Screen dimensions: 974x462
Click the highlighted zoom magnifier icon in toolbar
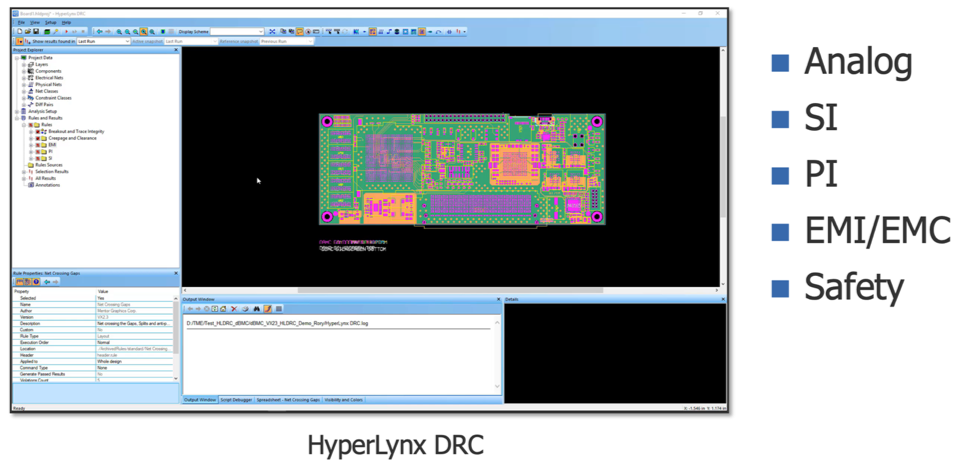pos(143,31)
